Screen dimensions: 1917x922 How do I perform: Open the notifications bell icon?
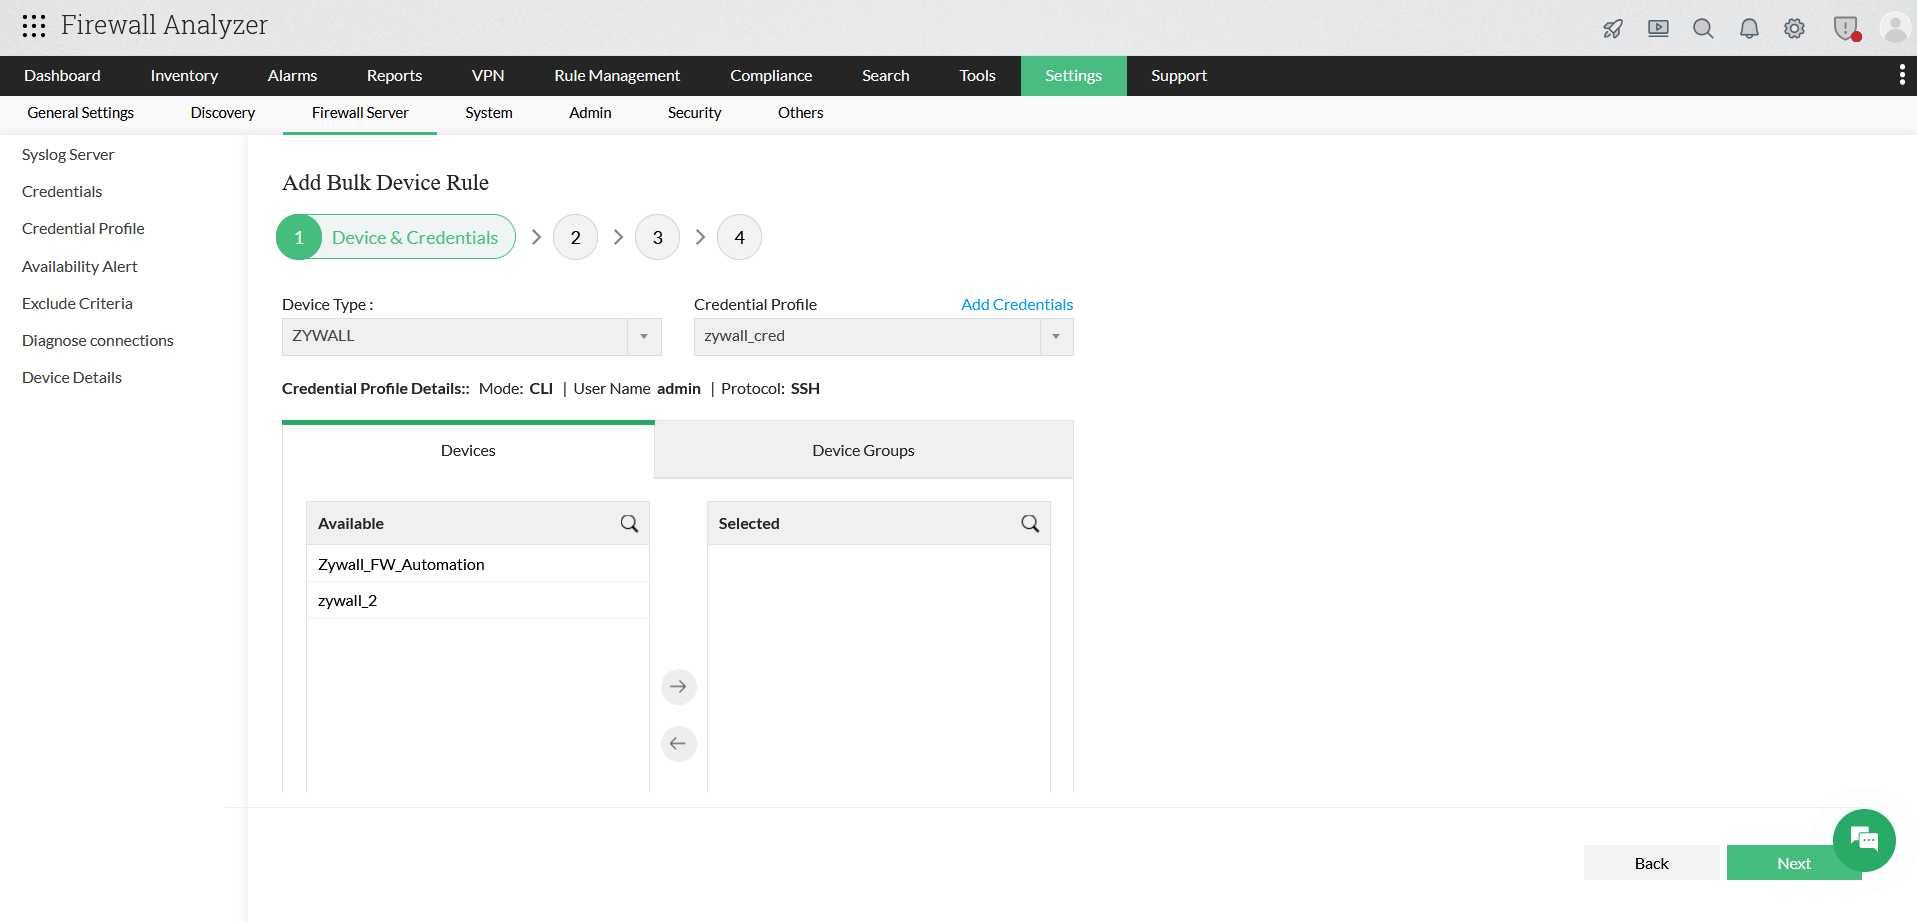(x=1749, y=28)
